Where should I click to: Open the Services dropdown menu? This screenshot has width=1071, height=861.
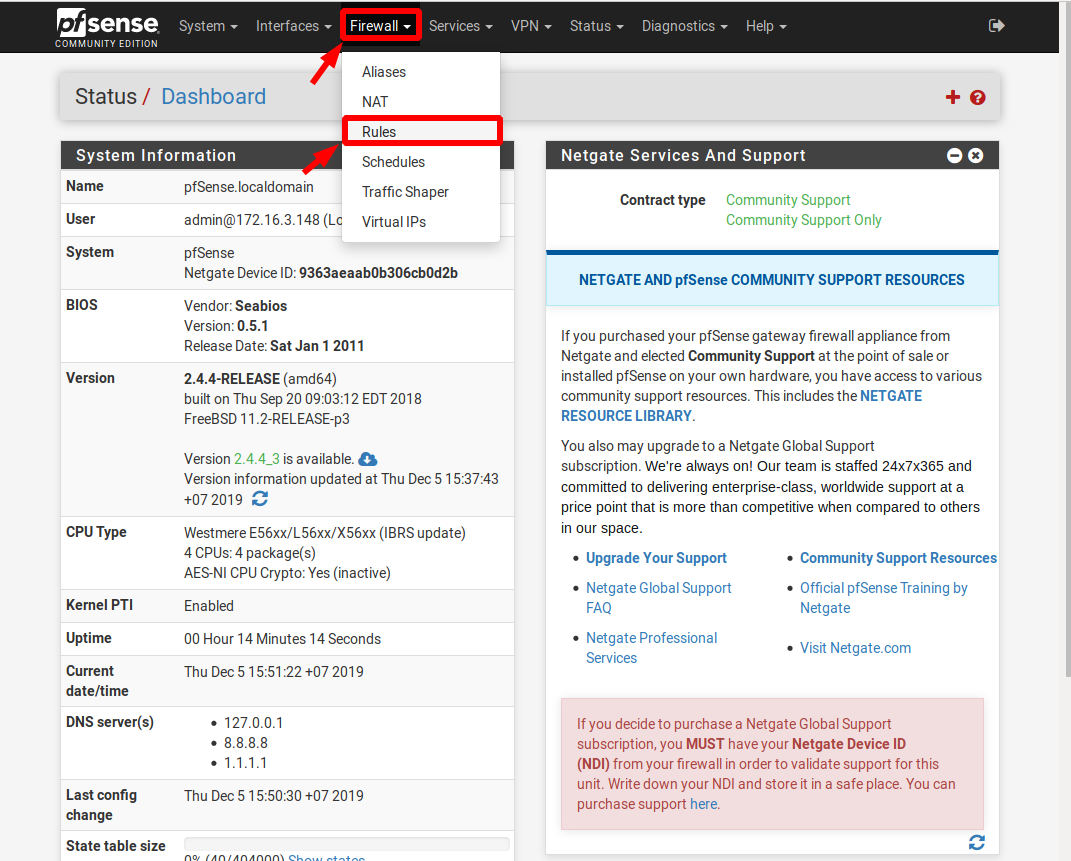coord(460,26)
